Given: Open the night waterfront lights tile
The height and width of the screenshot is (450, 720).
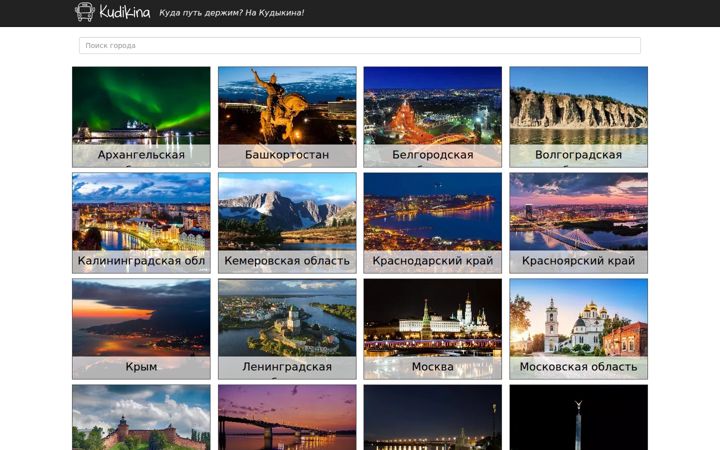Looking at the screenshot, I should [433, 417].
